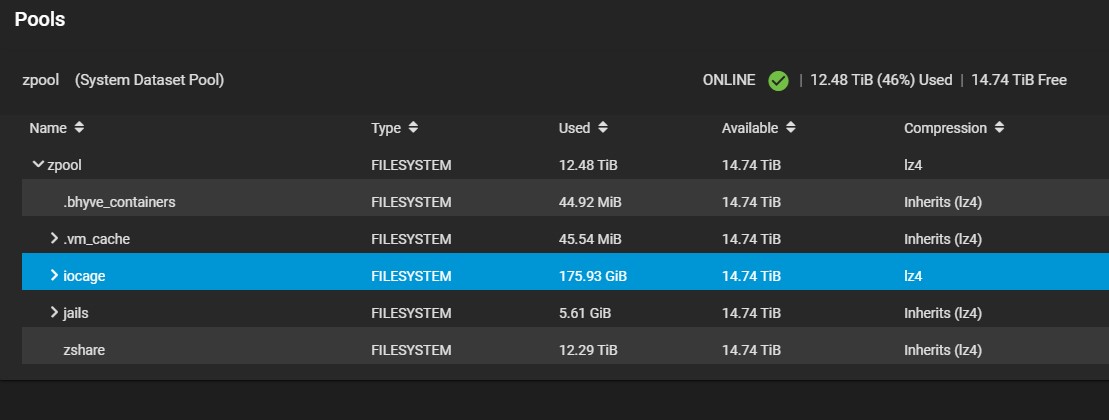Click the 14.74 TiB Free summary text
Screen dimensions: 1109x420
click(1019, 80)
